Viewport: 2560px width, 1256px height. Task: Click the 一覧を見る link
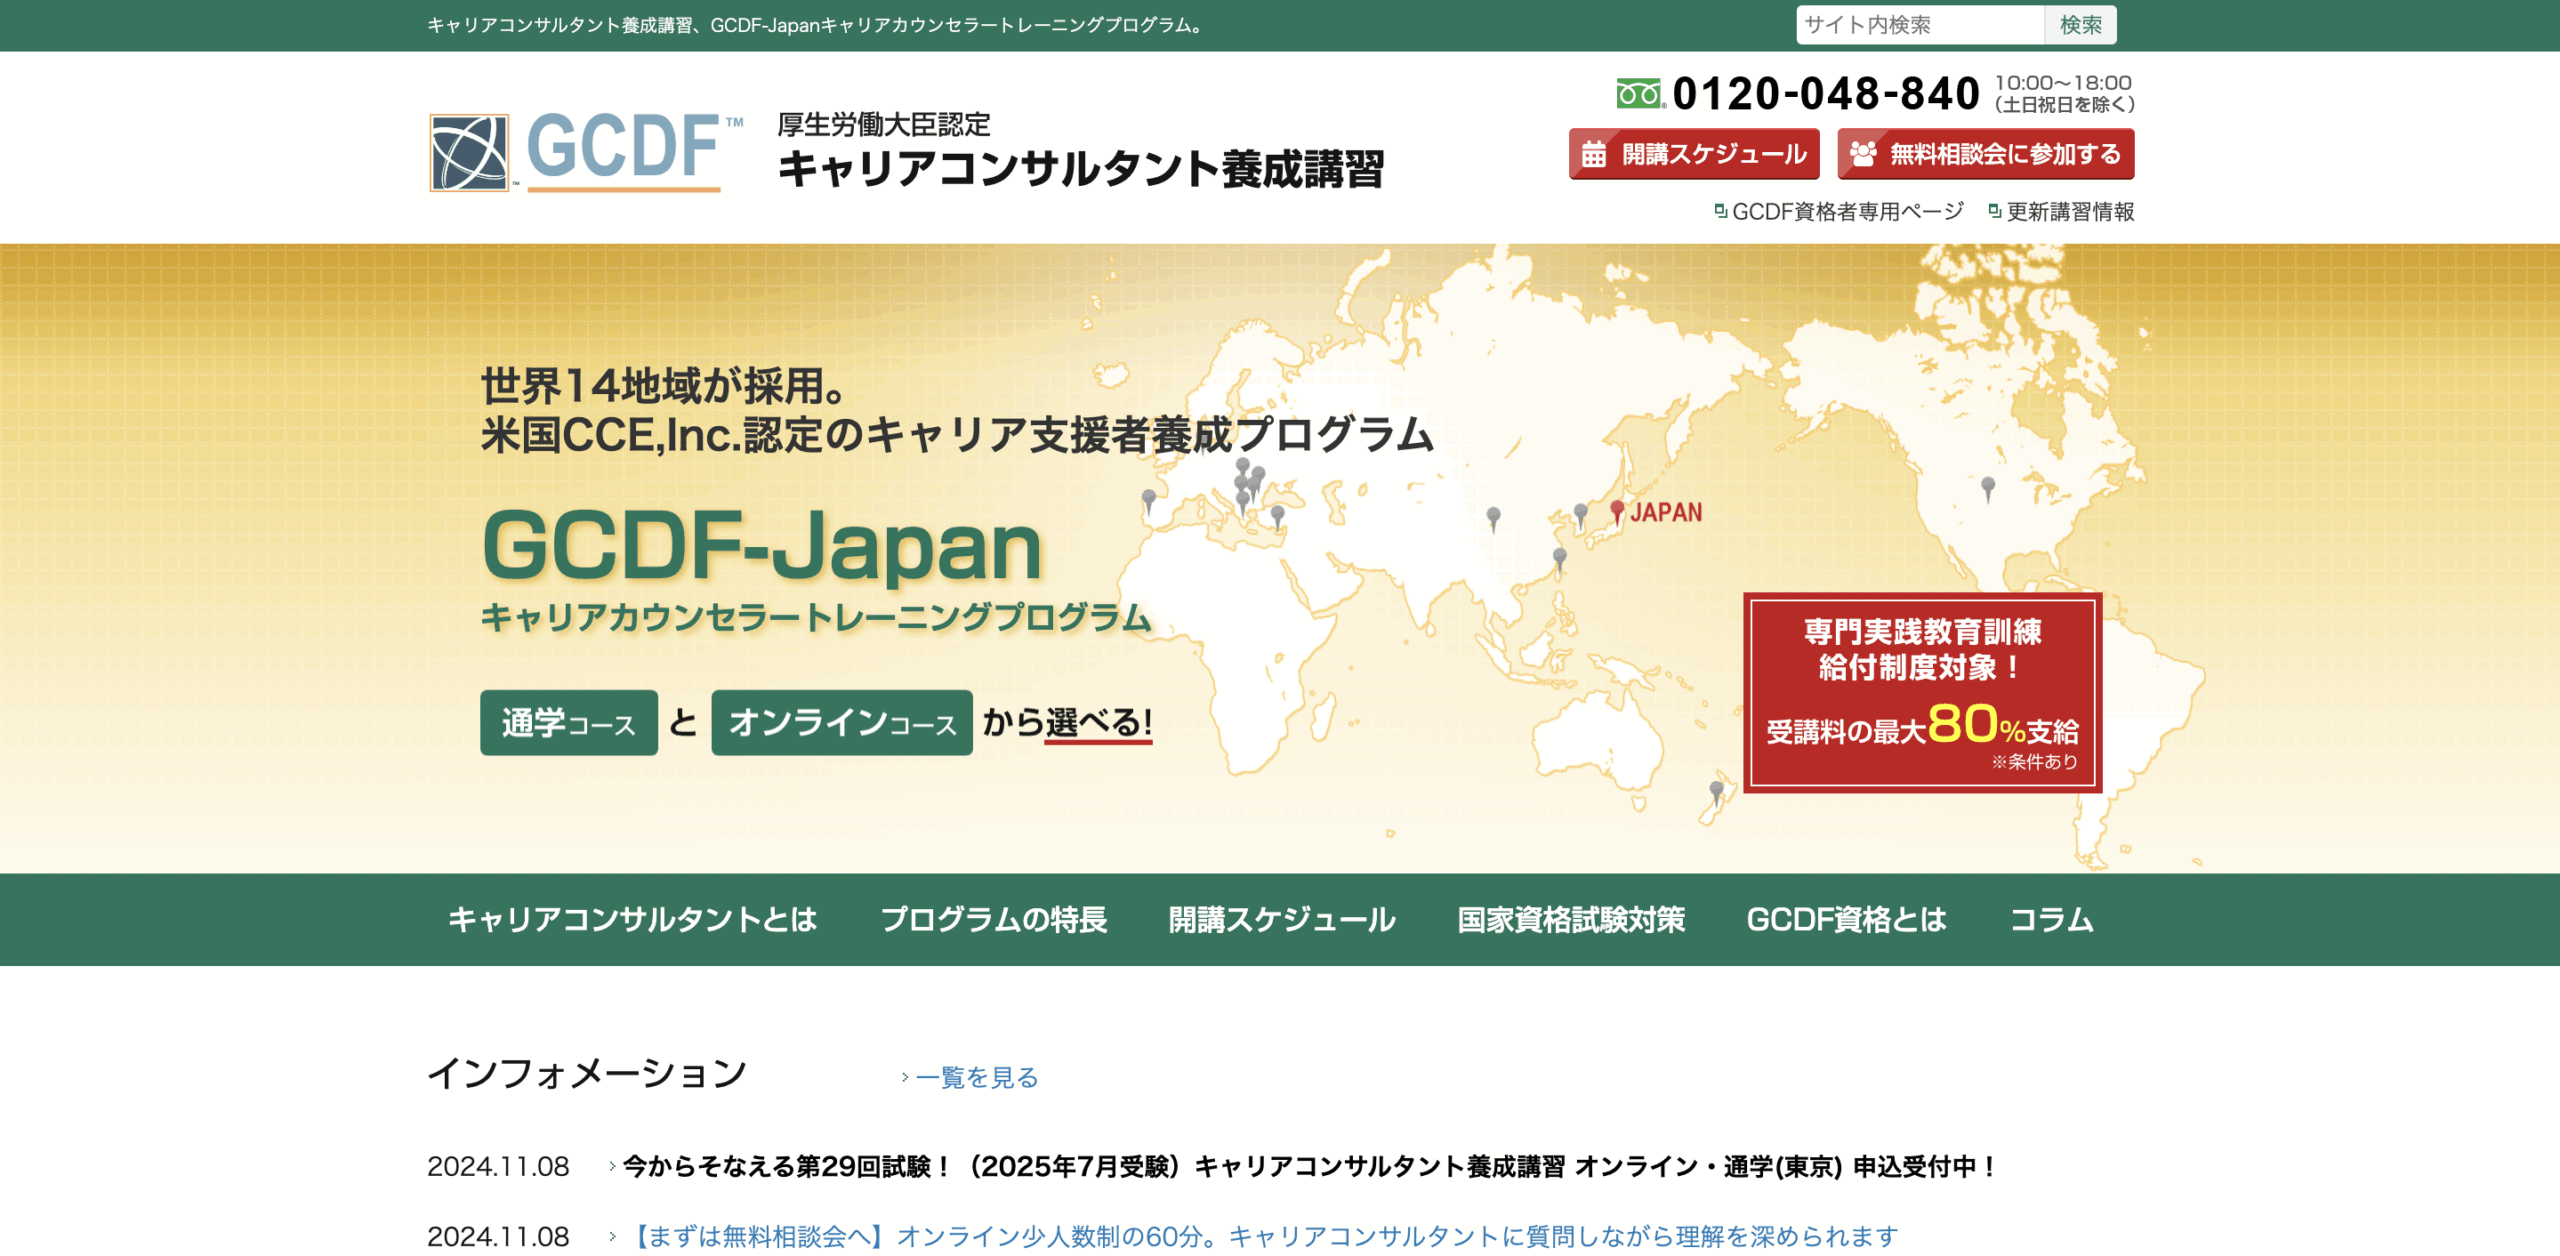click(x=976, y=1077)
